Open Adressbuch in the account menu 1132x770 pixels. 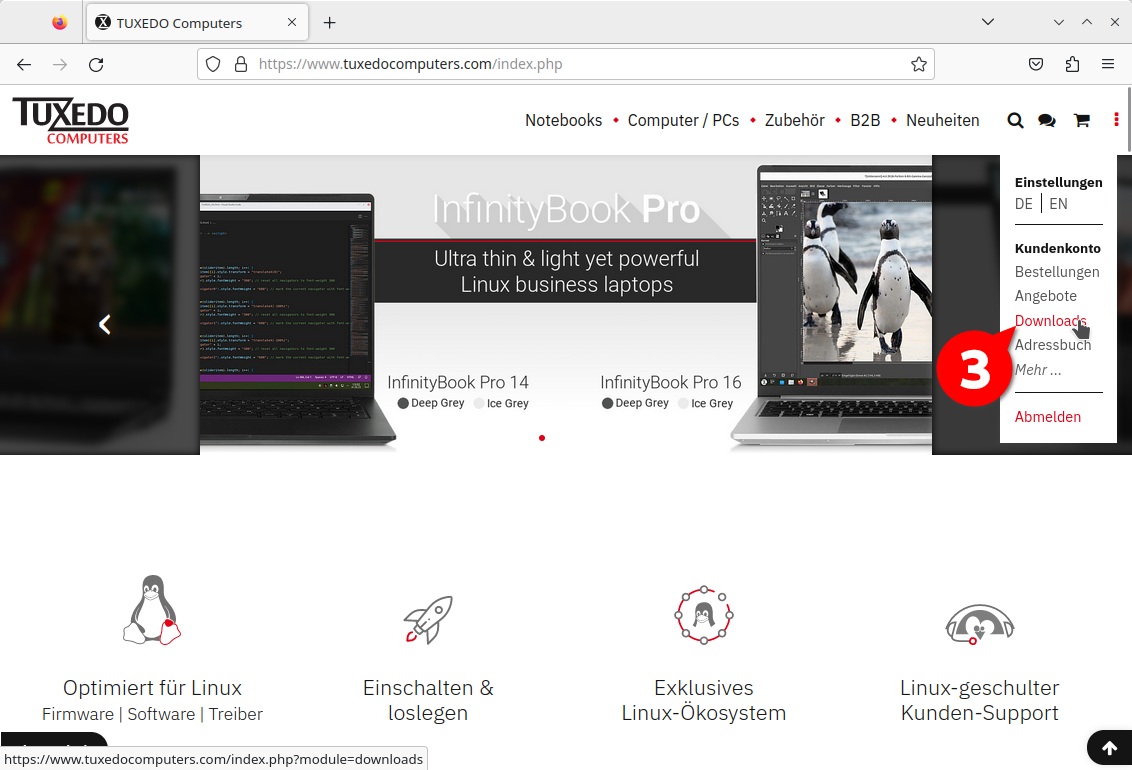[x=1053, y=345]
